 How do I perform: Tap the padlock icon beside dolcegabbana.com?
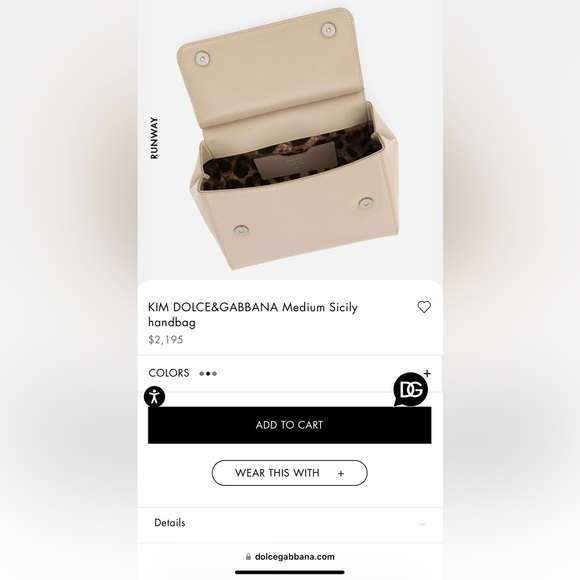tap(248, 557)
